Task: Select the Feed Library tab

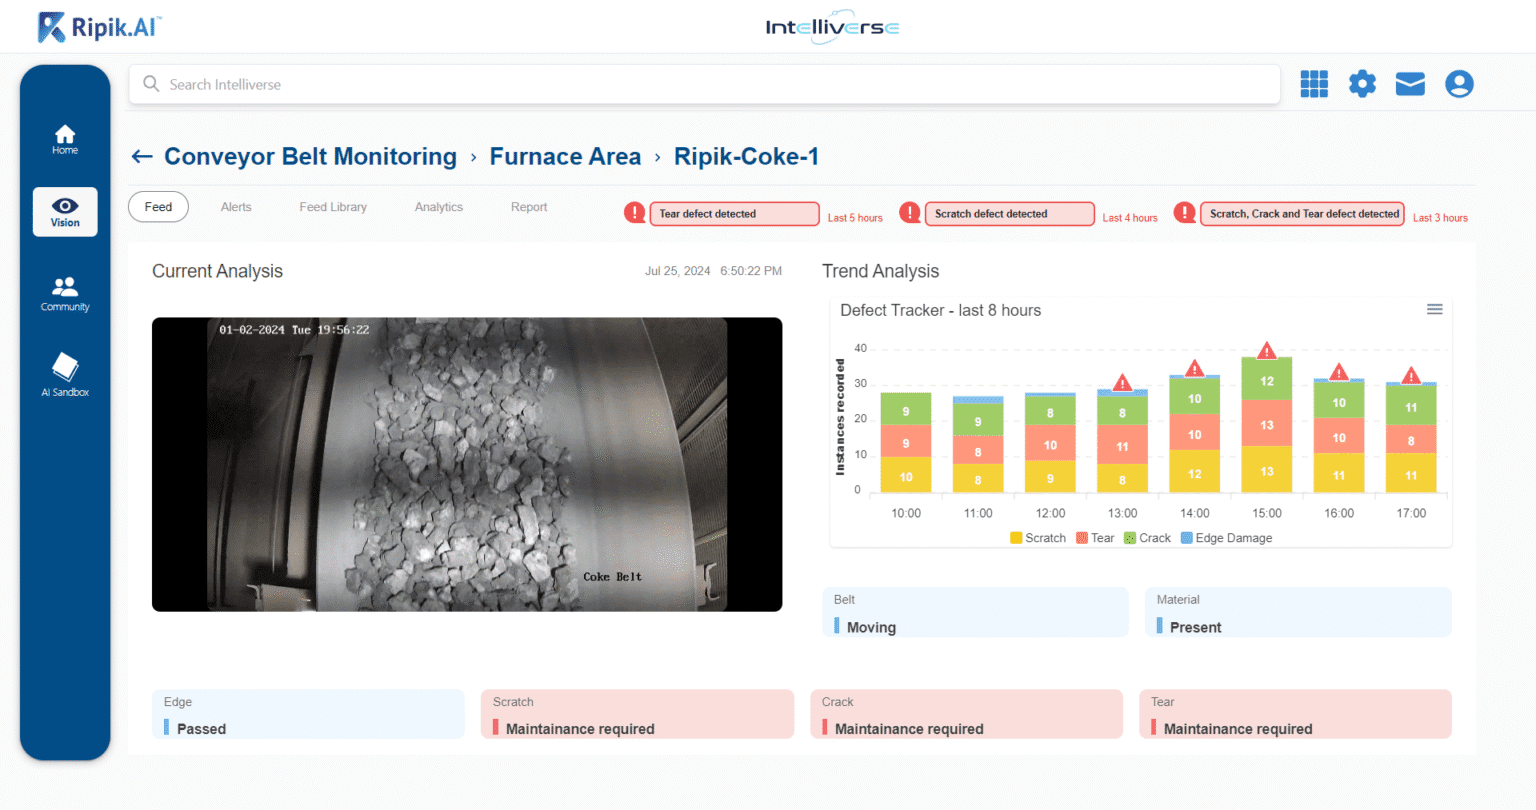Action: (333, 207)
